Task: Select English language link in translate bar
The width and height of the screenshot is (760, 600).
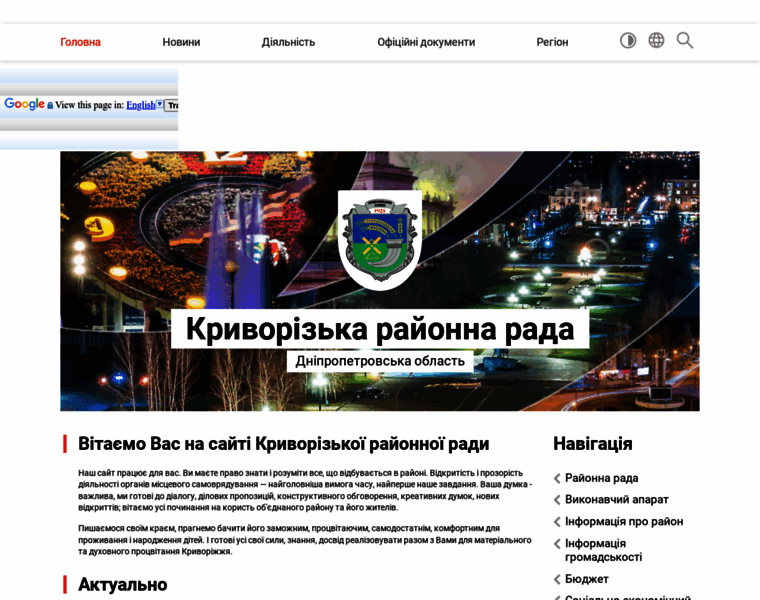Action: [140, 105]
